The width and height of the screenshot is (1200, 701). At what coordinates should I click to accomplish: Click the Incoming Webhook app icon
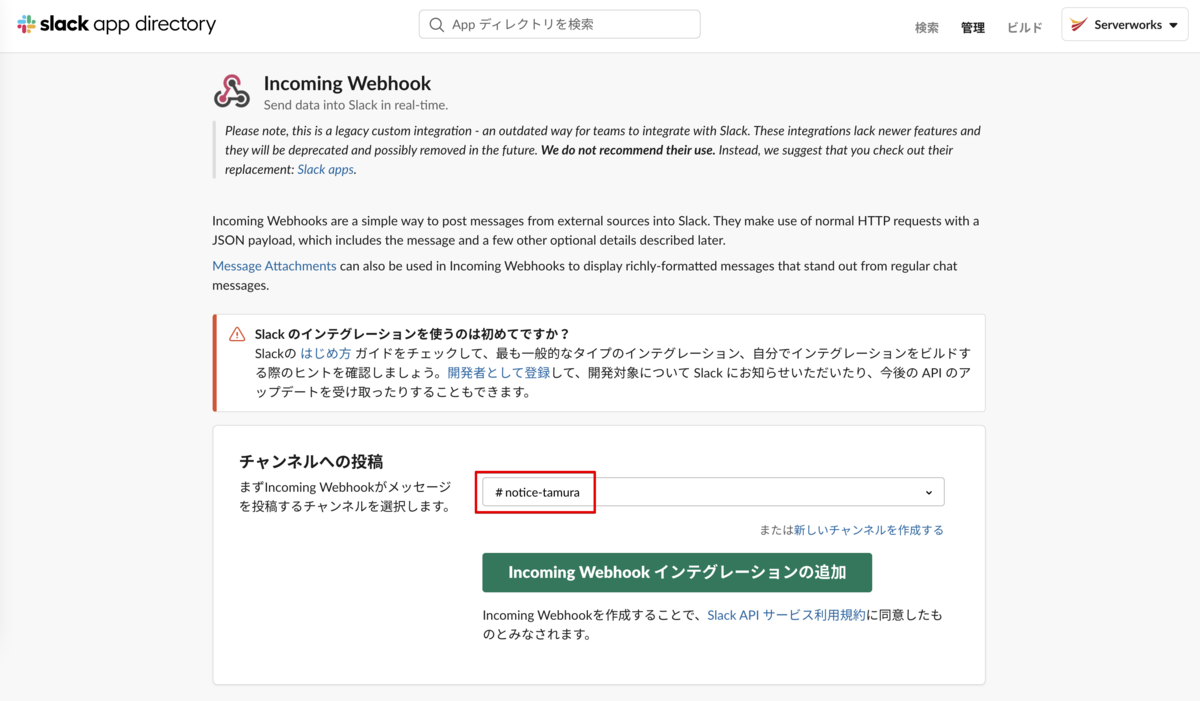click(232, 91)
